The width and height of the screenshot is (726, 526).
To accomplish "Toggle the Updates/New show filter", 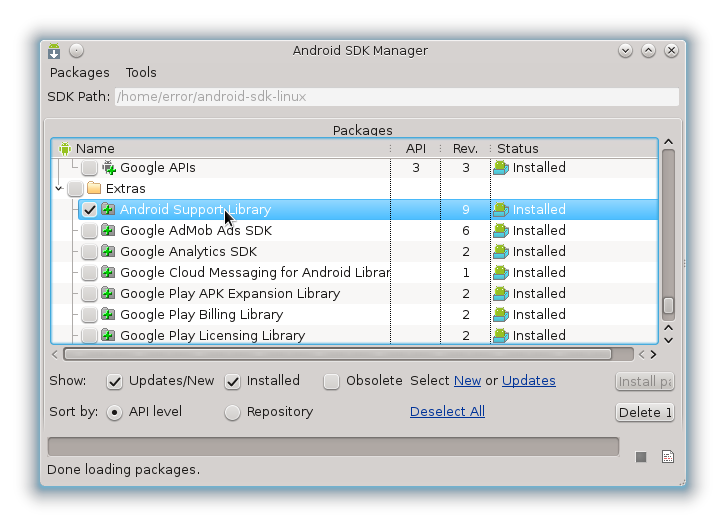I will [x=114, y=382].
